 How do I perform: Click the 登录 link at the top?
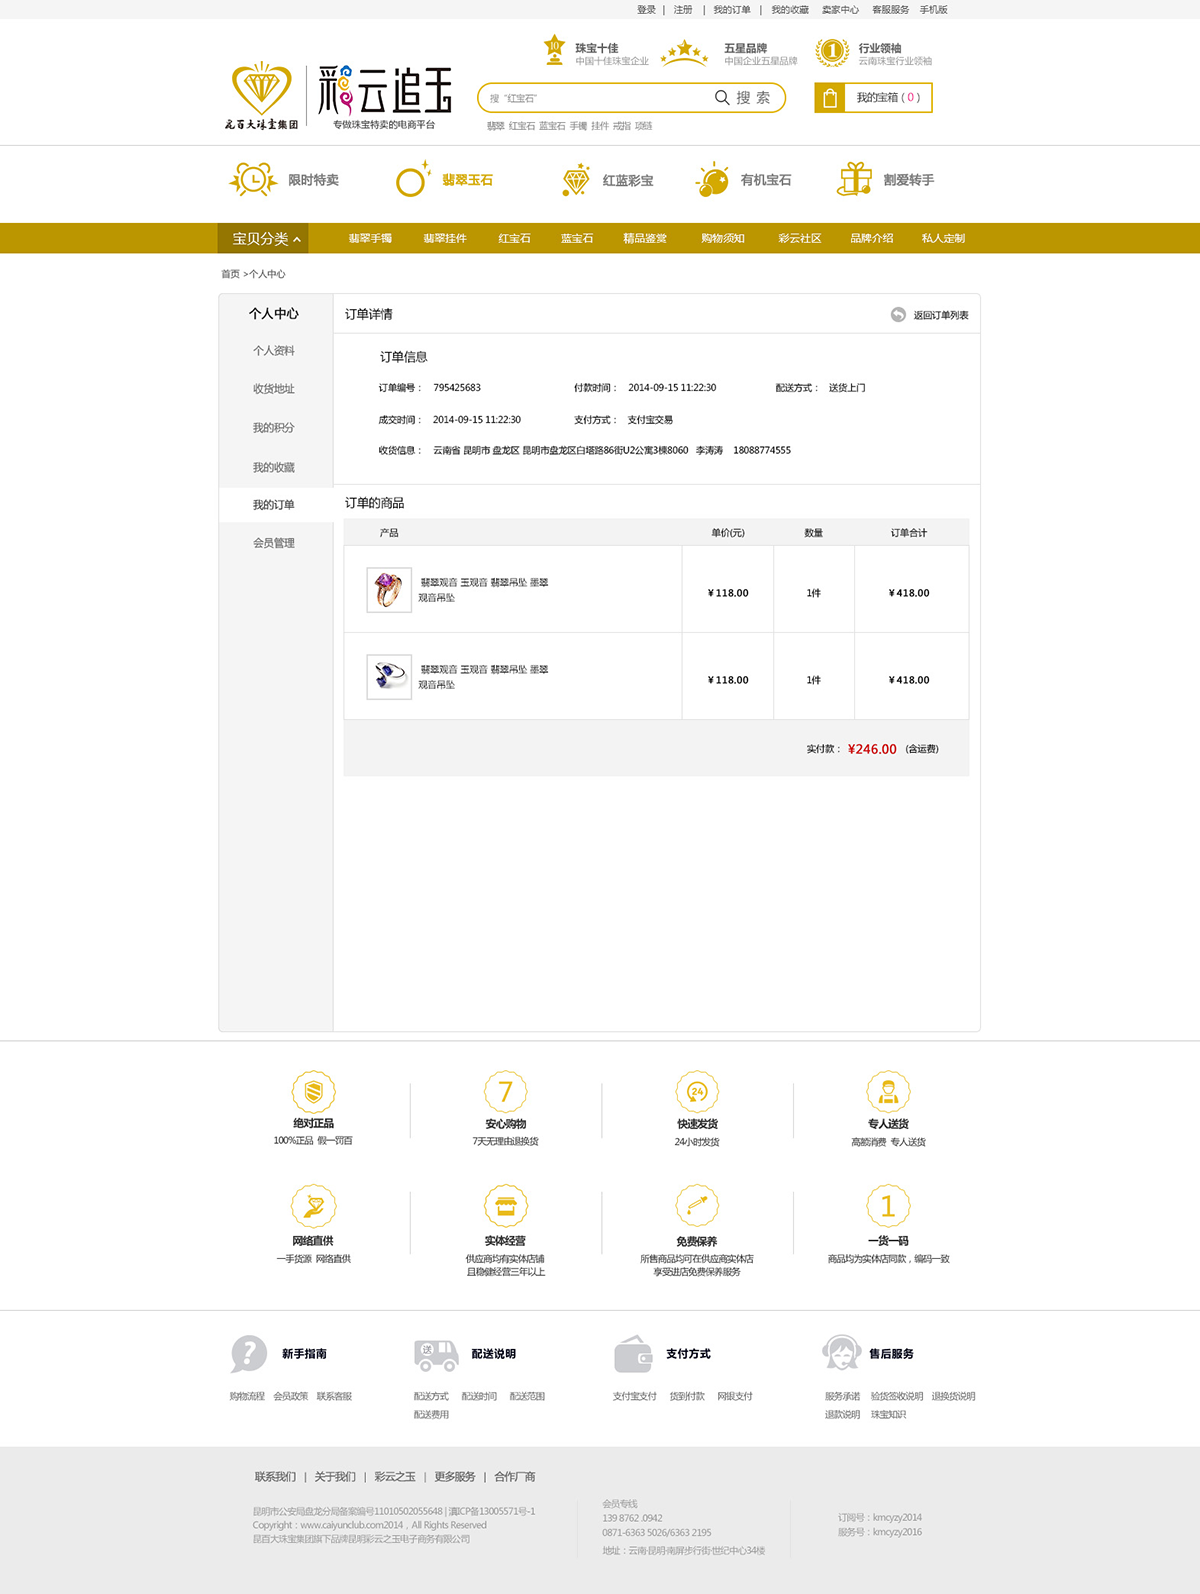646,10
